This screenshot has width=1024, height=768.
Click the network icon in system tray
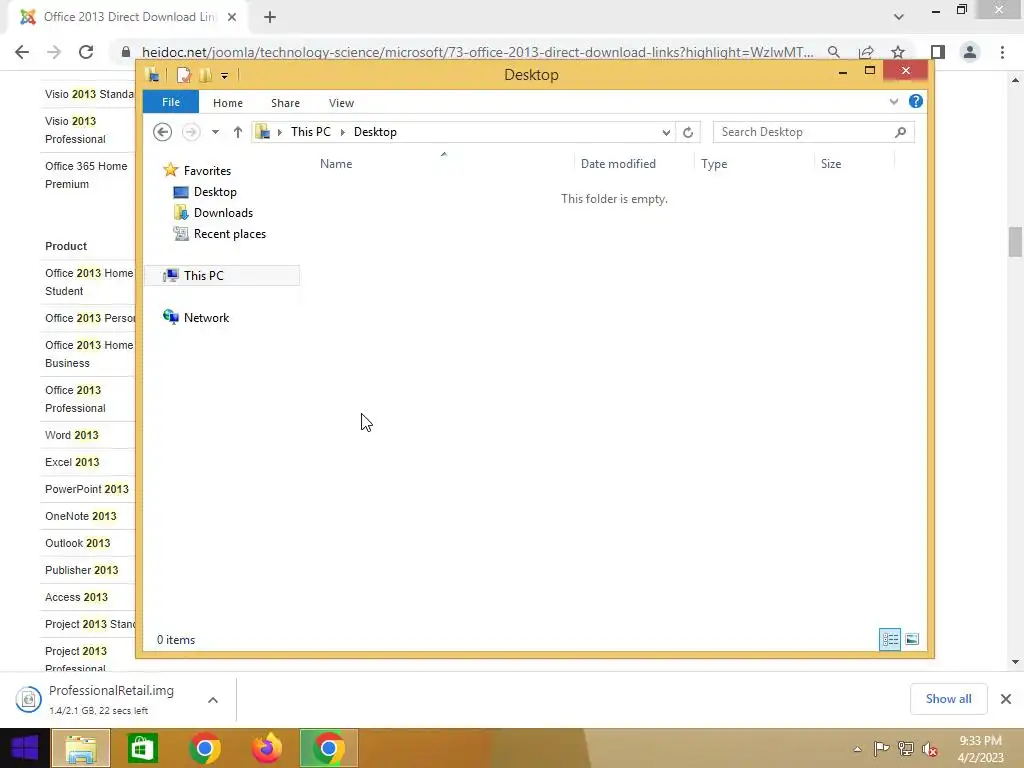point(906,749)
